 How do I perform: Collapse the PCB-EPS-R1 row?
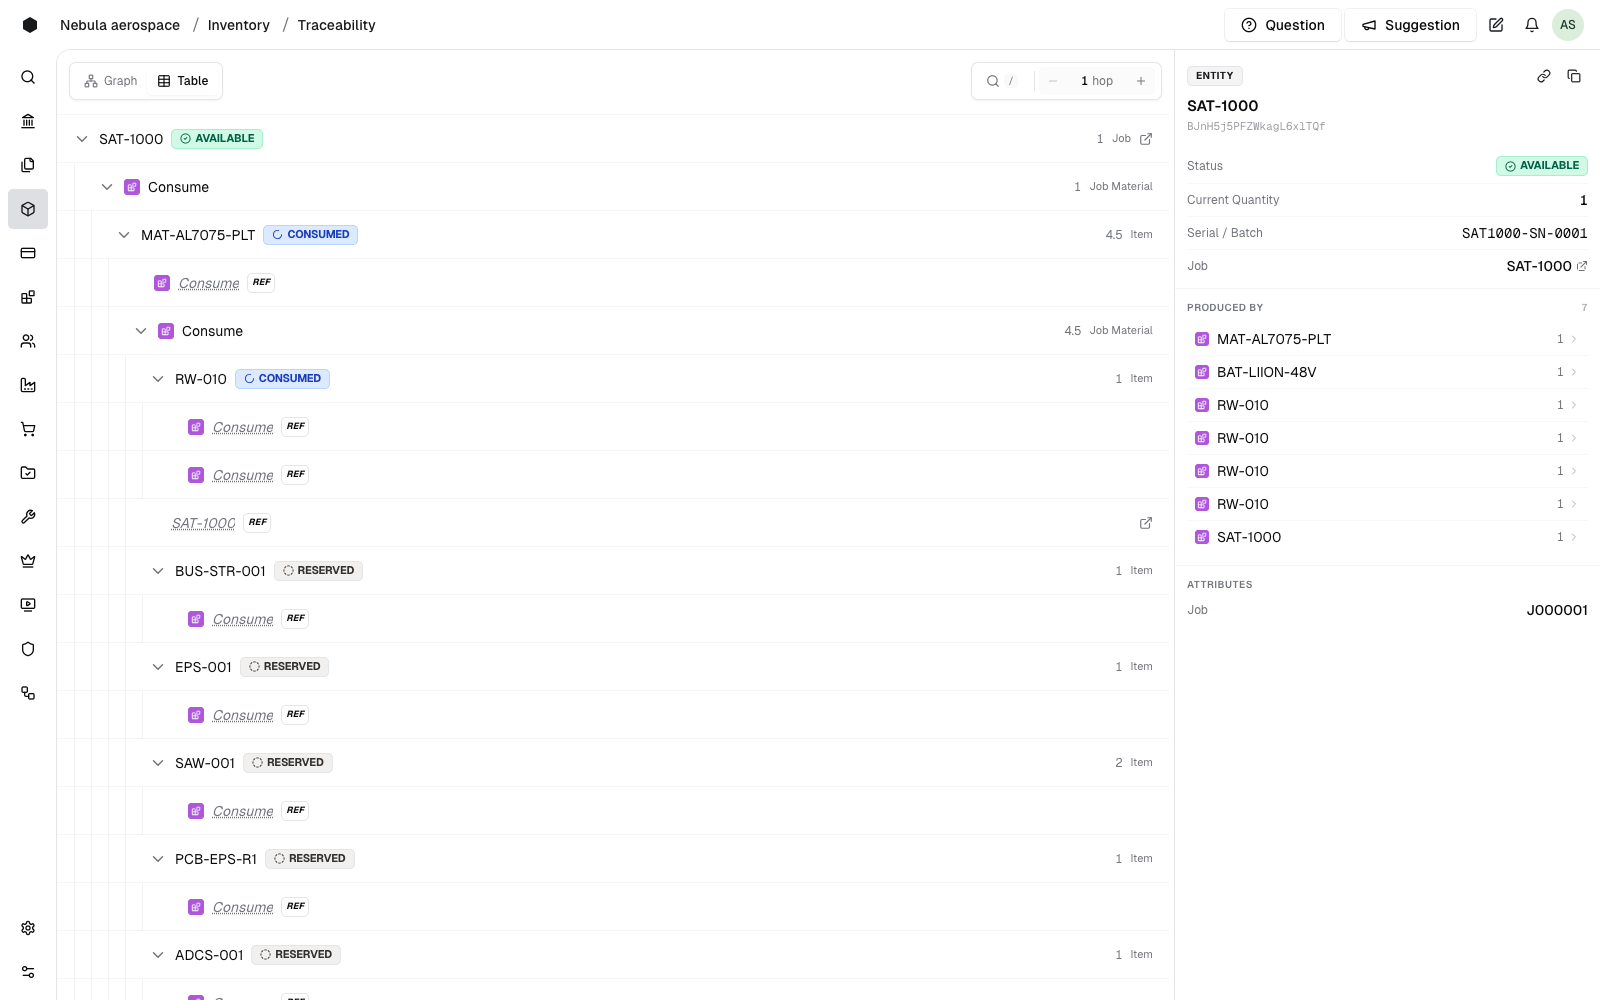point(158,859)
